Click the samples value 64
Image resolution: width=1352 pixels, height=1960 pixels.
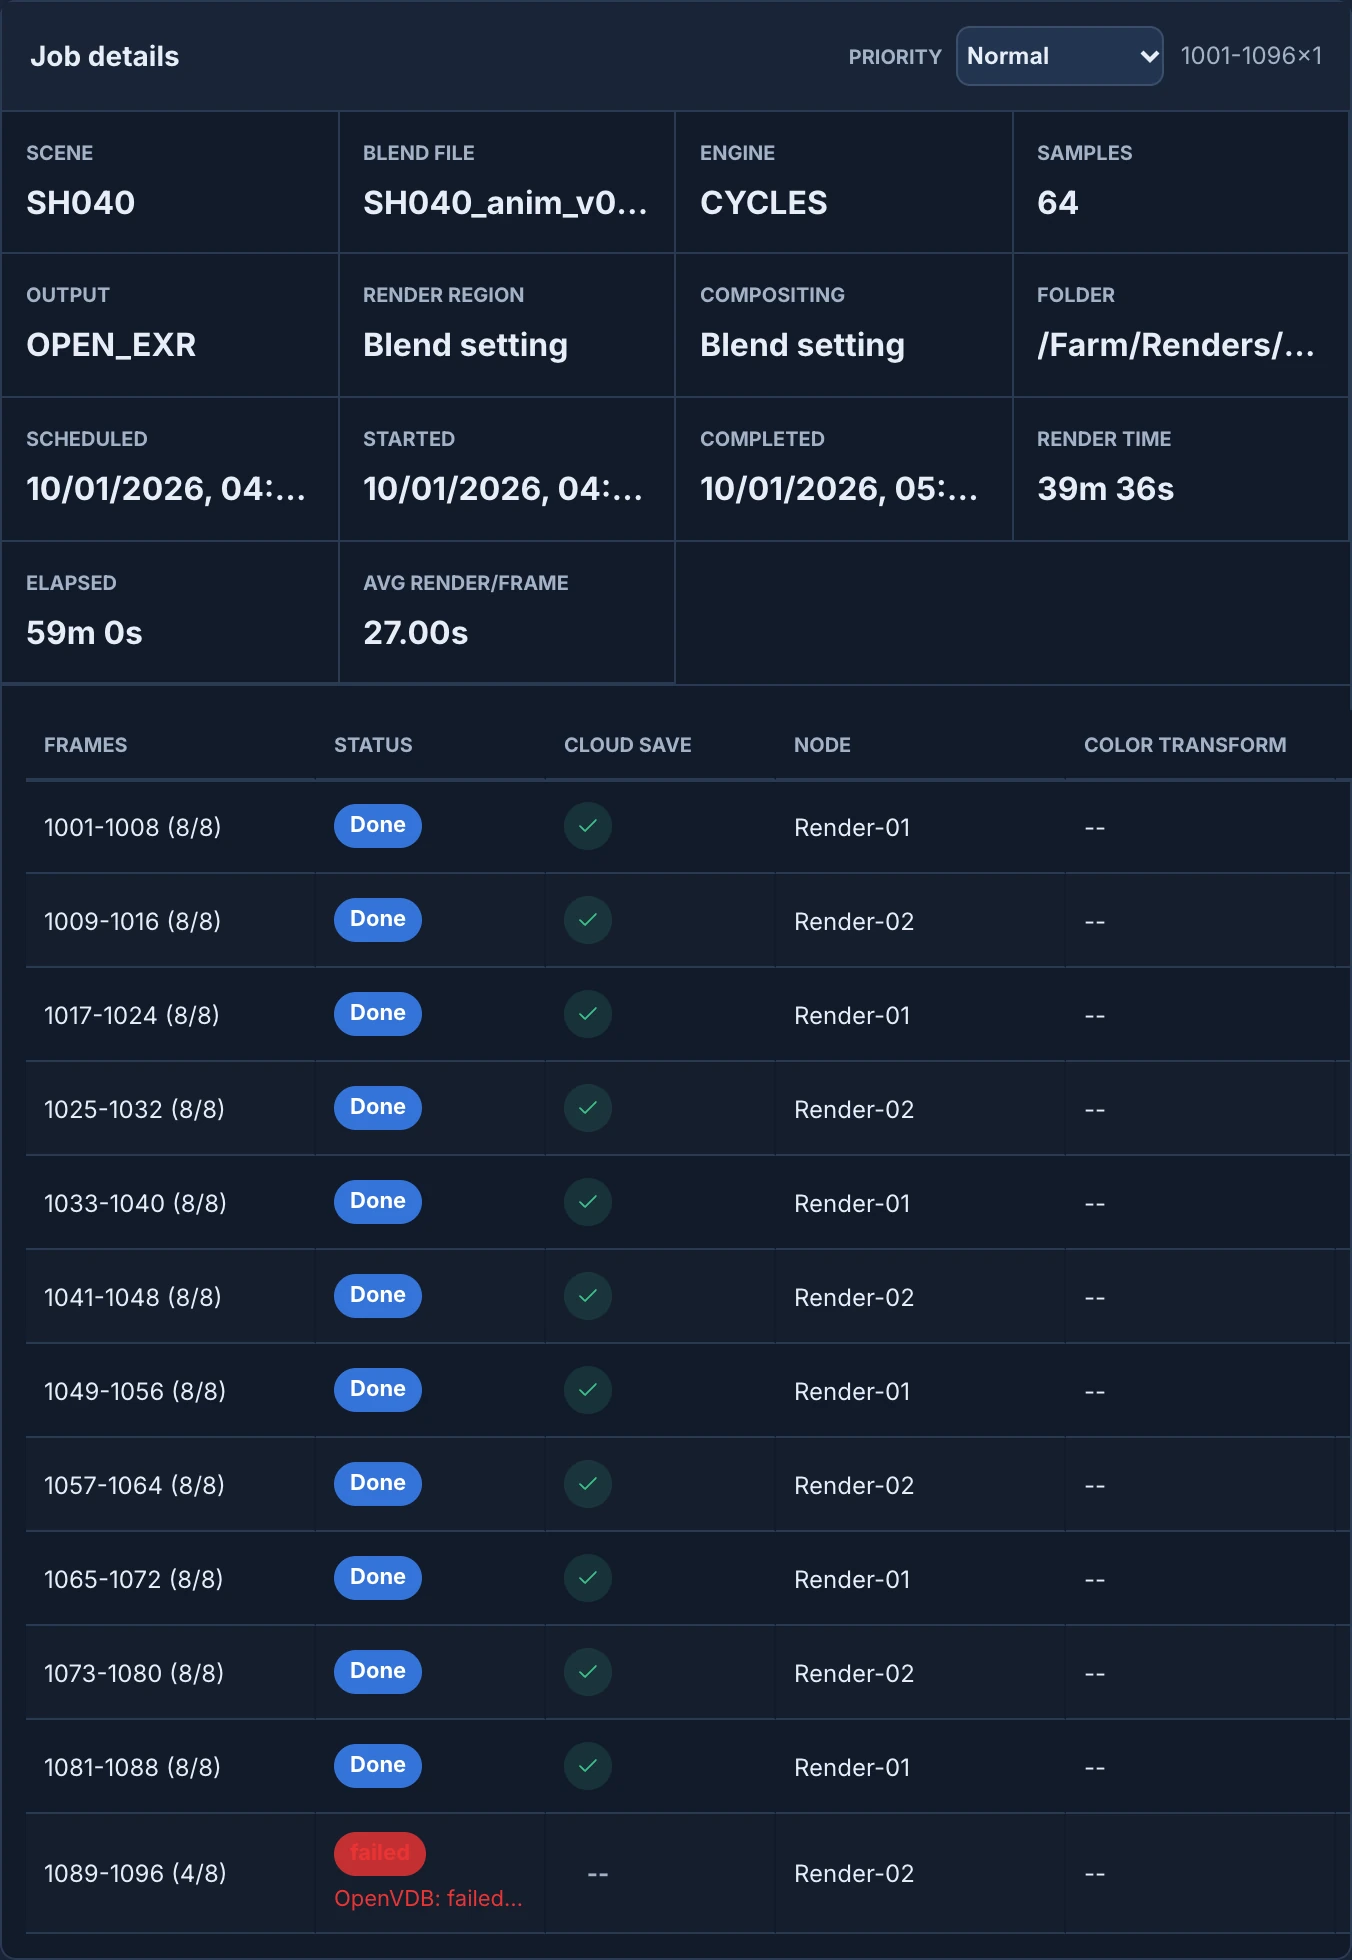tap(1058, 203)
